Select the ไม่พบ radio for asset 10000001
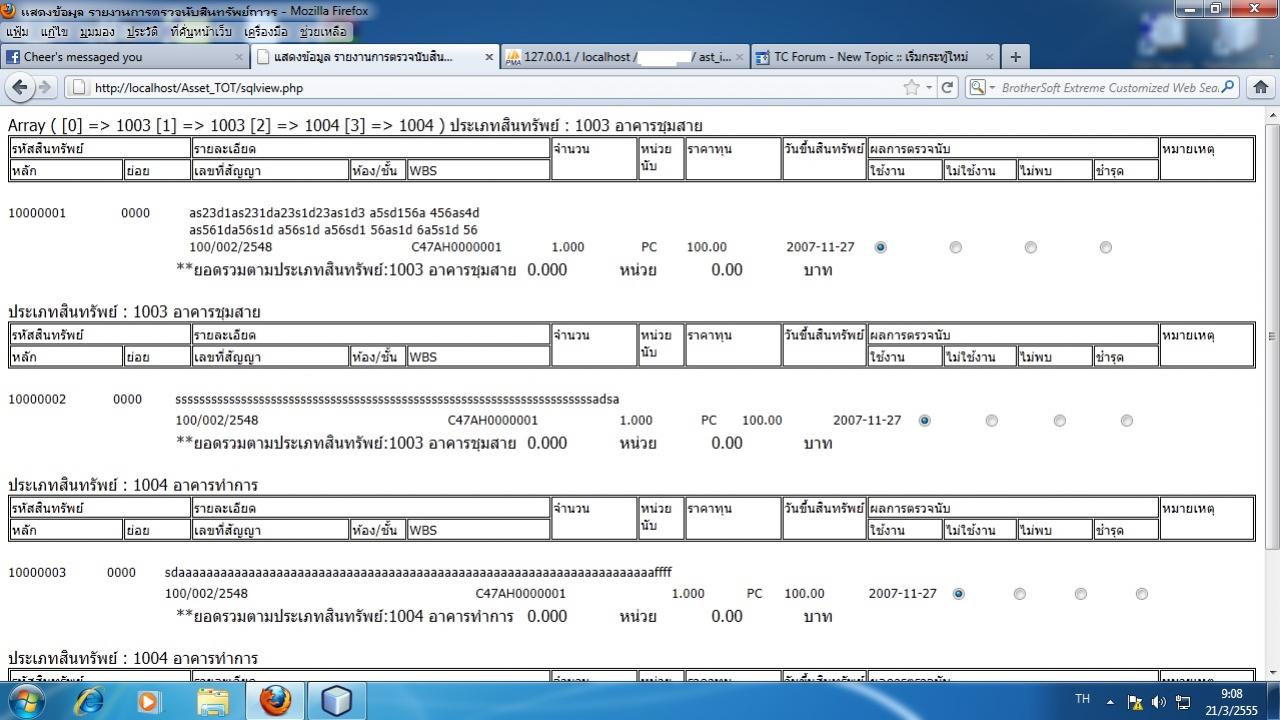 coord(1031,247)
